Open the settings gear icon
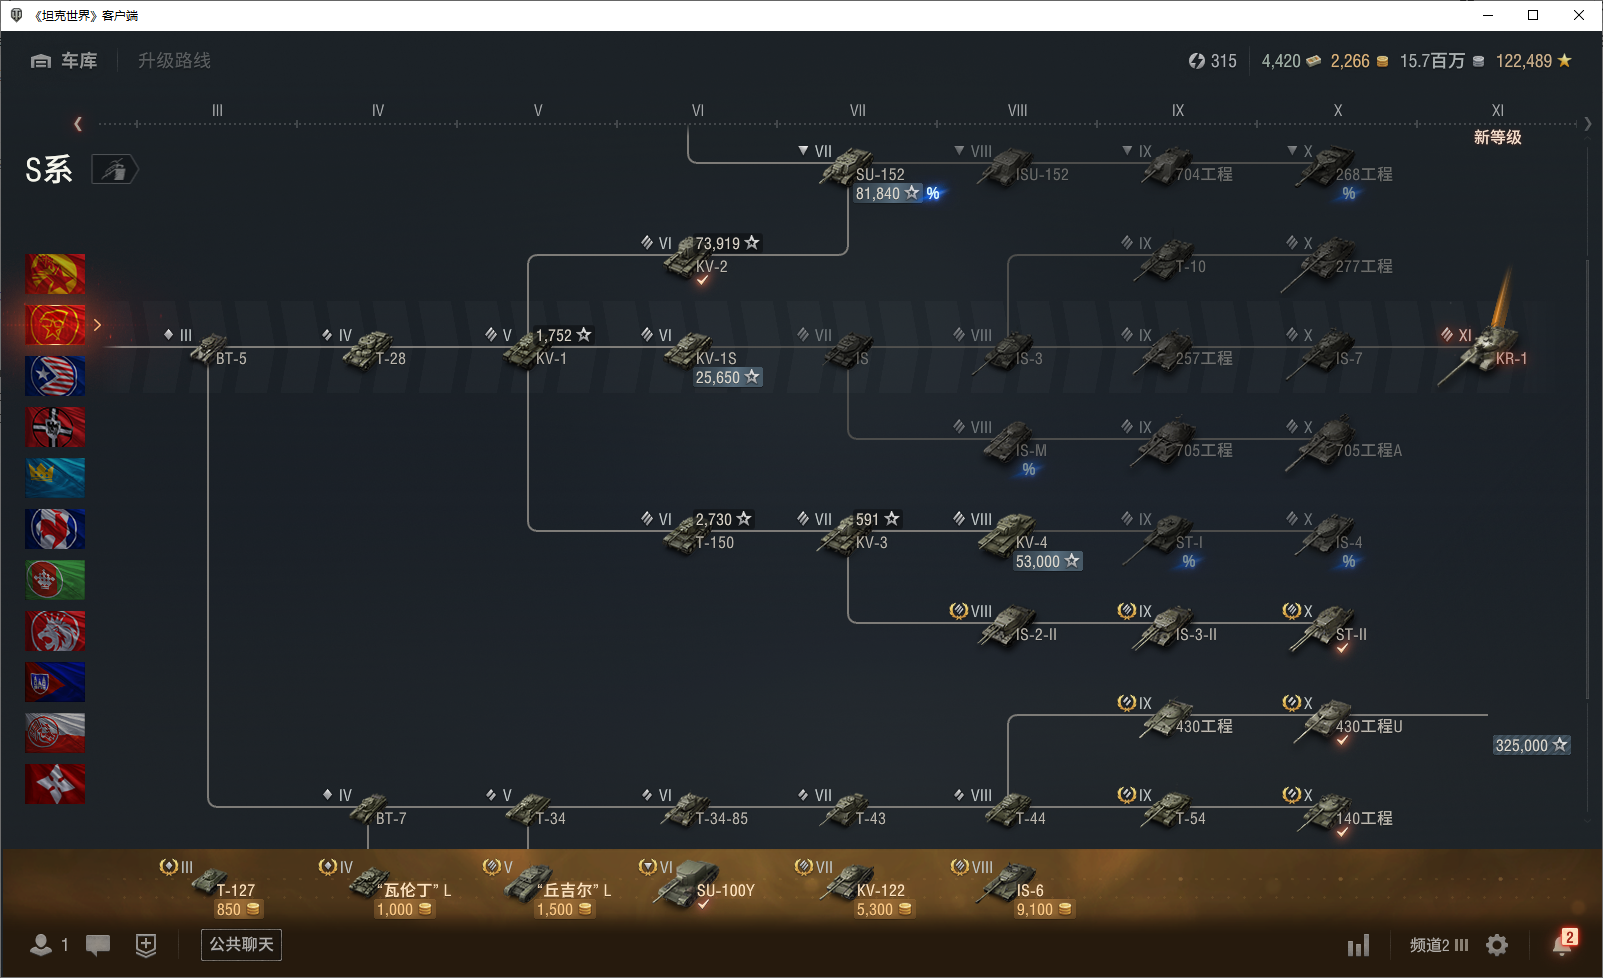The height and width of the screenshot is (978, 1603). tap(1497, 945)
